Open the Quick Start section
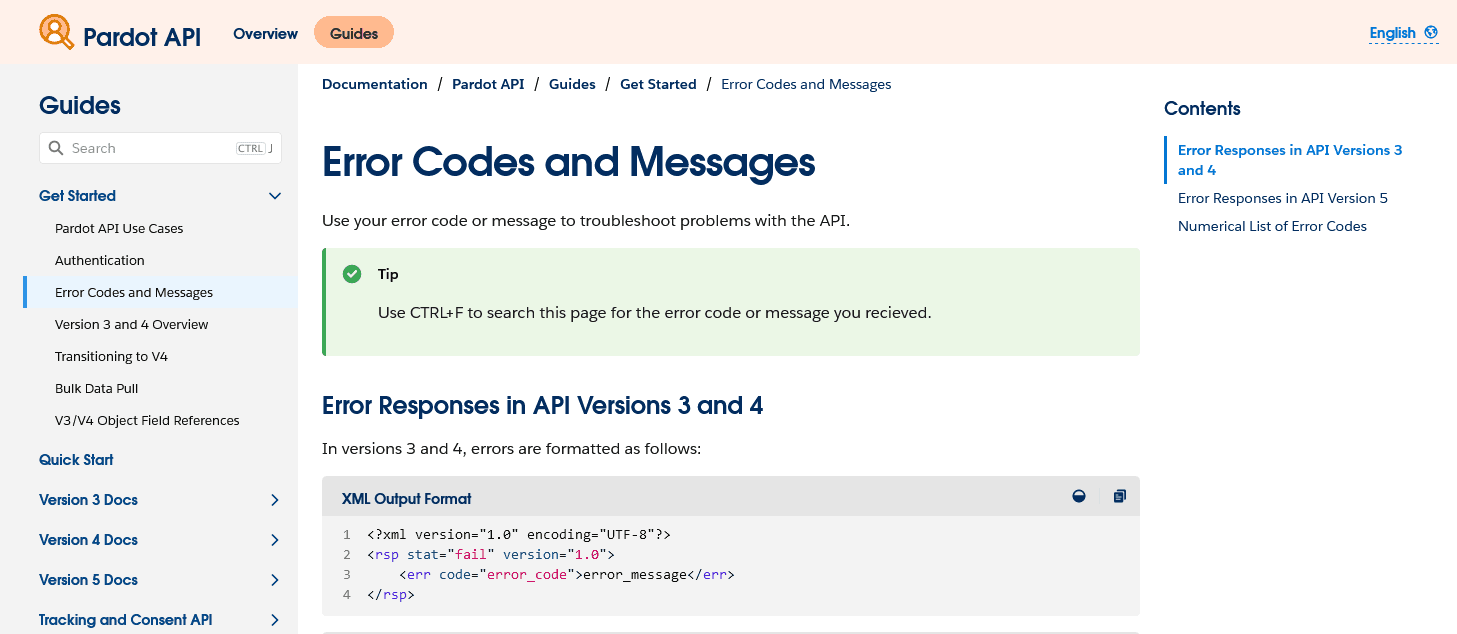Screen dimensions: 1457x634 76,460
